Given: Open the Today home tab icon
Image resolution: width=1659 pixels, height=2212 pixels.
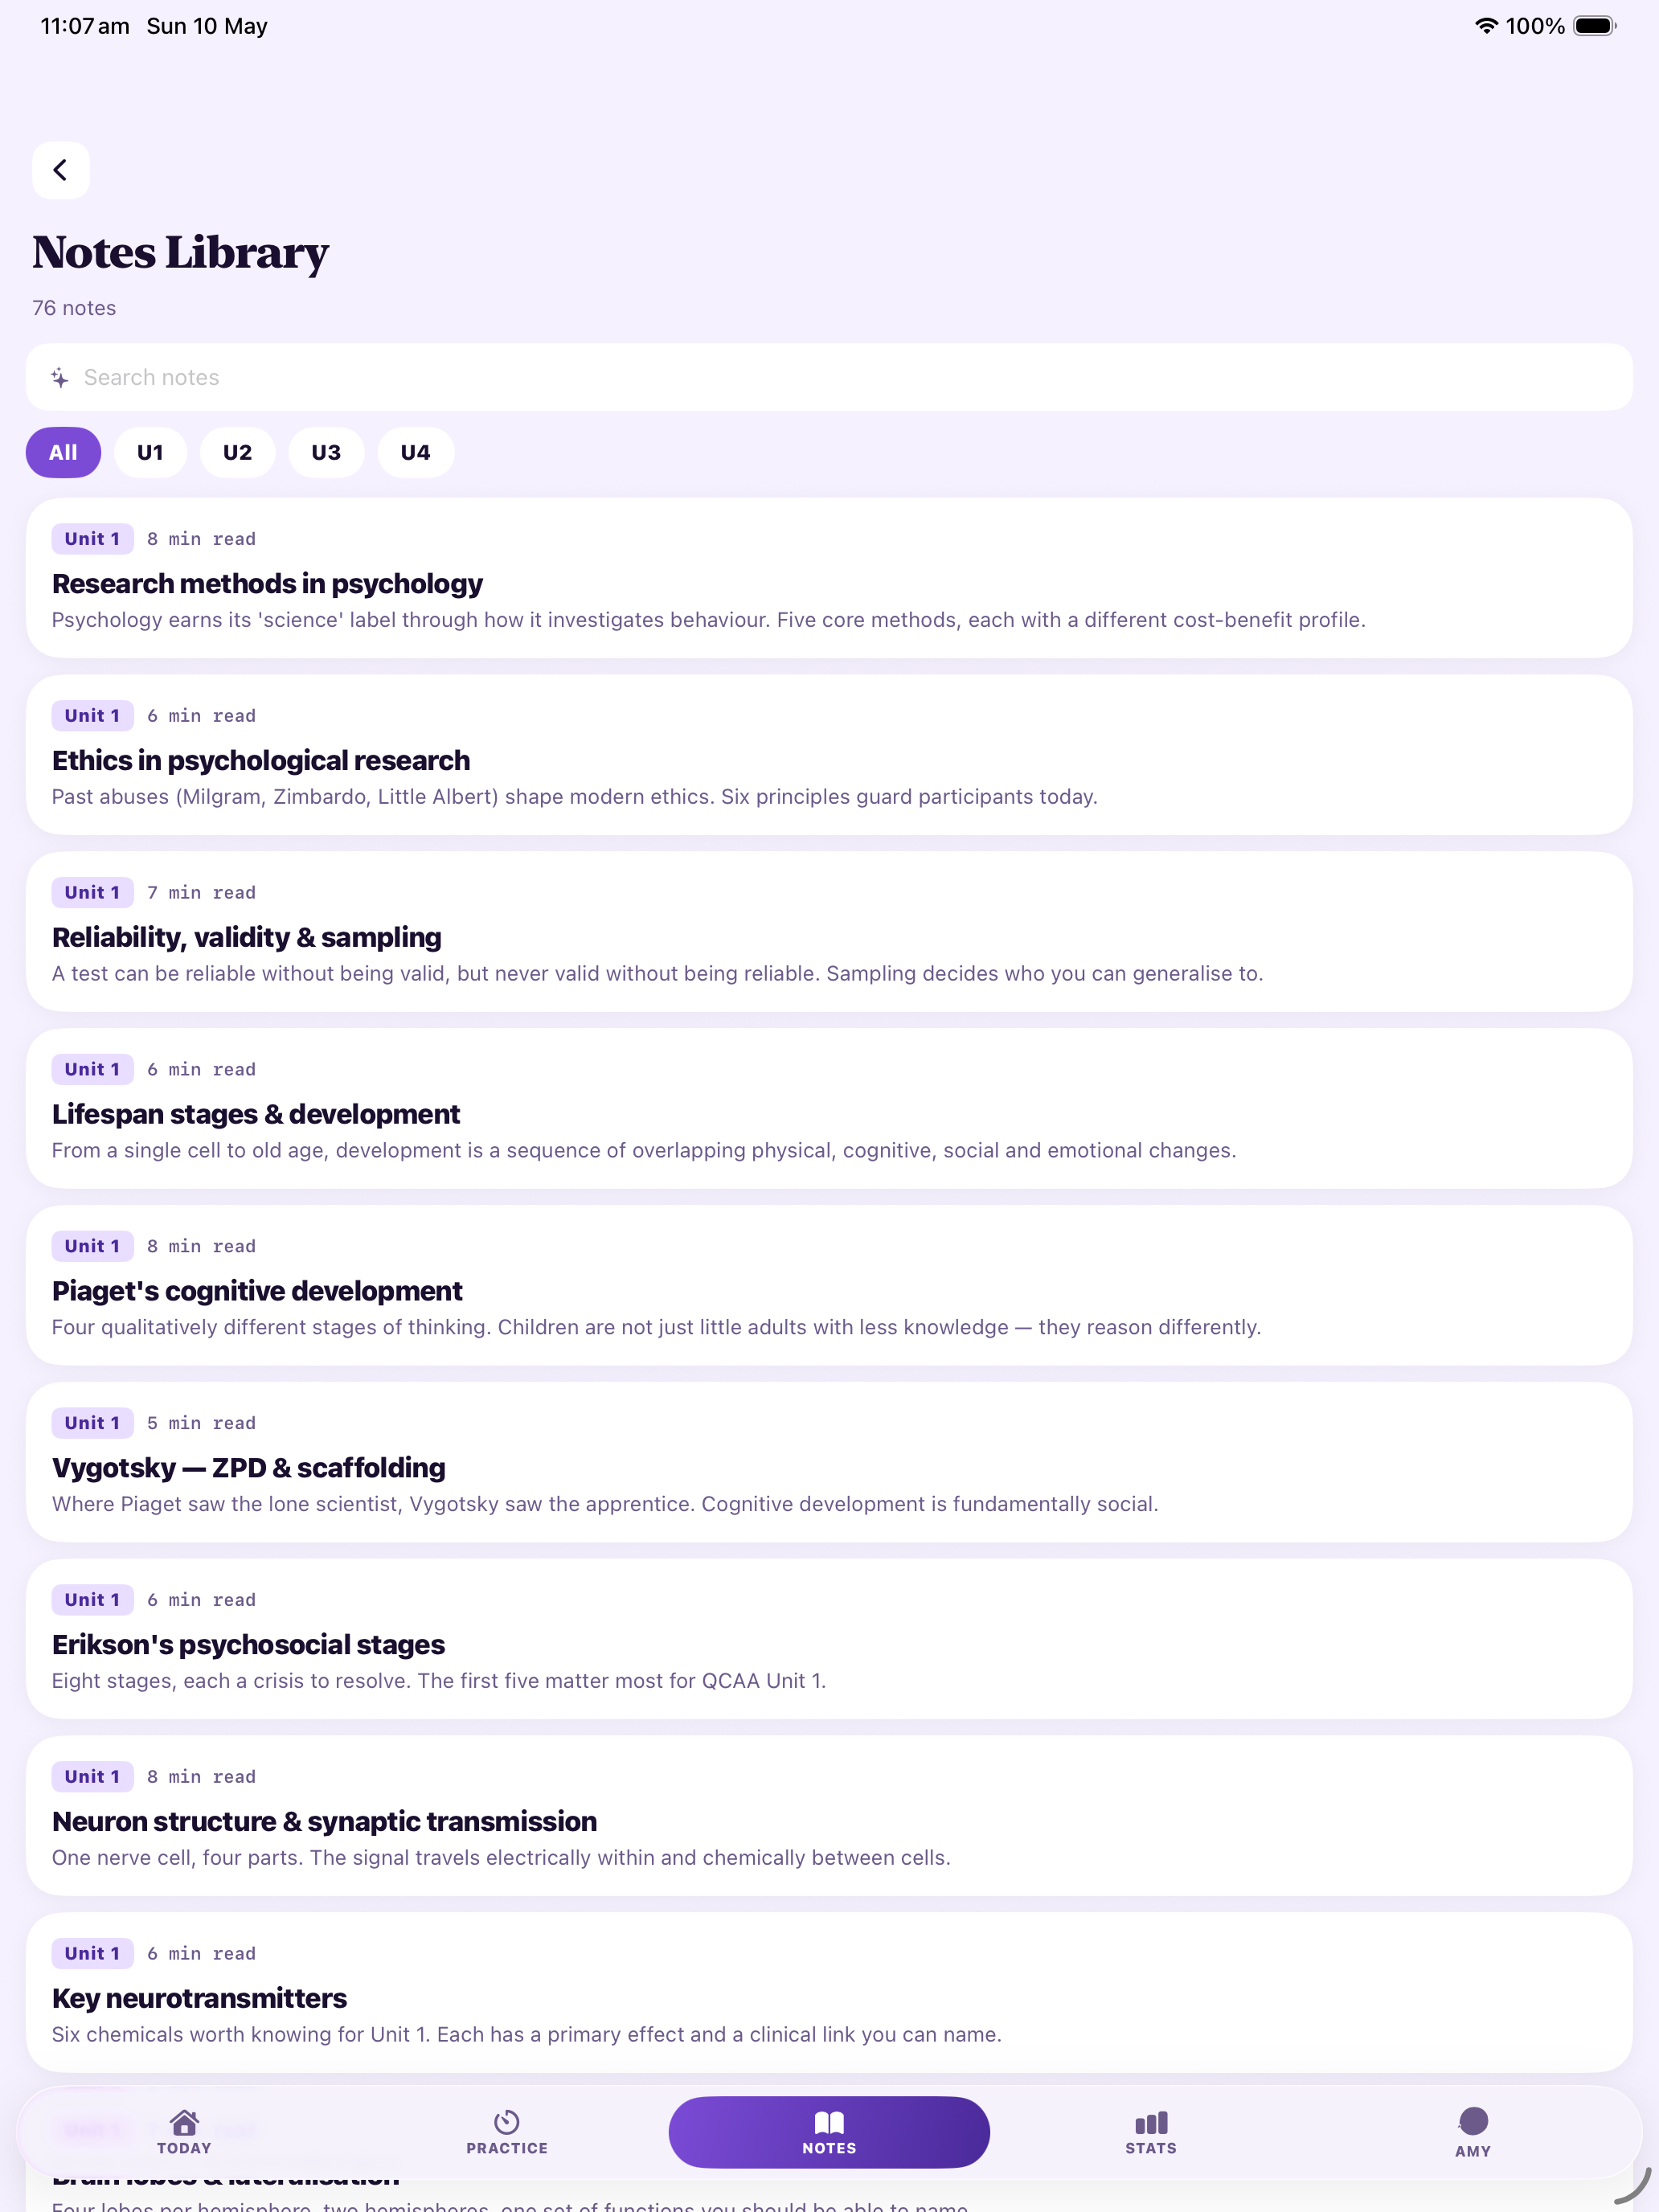Looking at the screenshot, I should [184, 2121].
